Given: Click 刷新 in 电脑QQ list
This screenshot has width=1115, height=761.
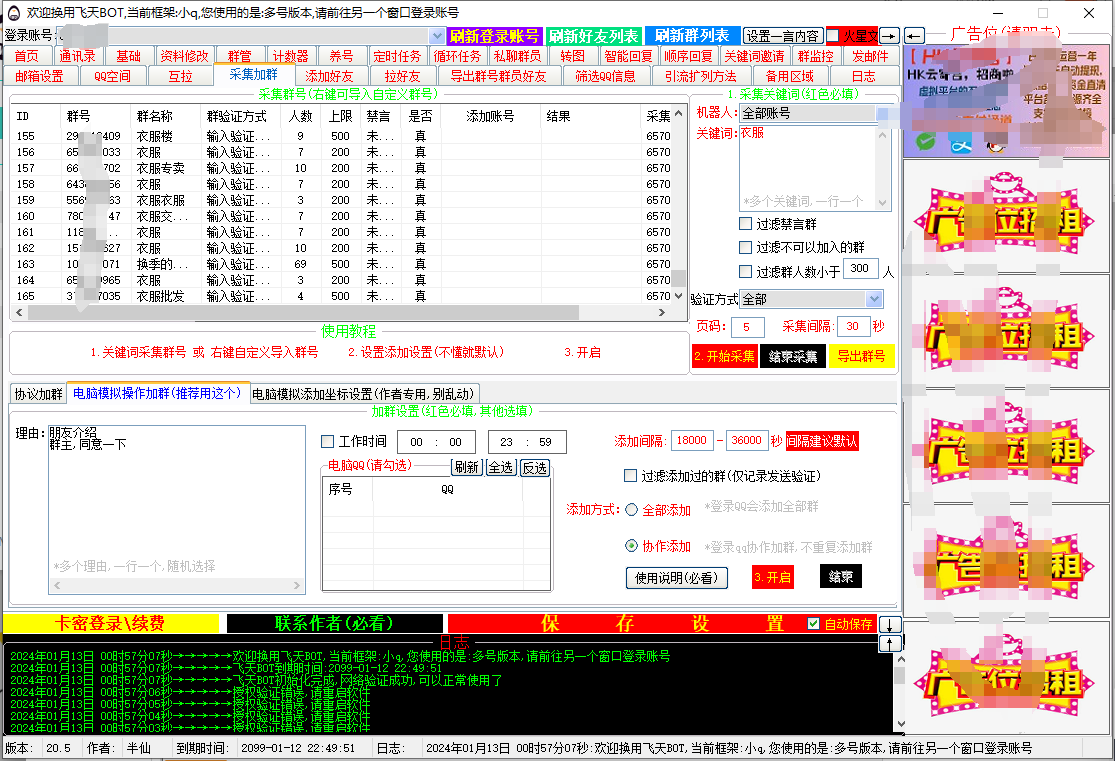Looking at the screenshot, I should coord(466,467).
